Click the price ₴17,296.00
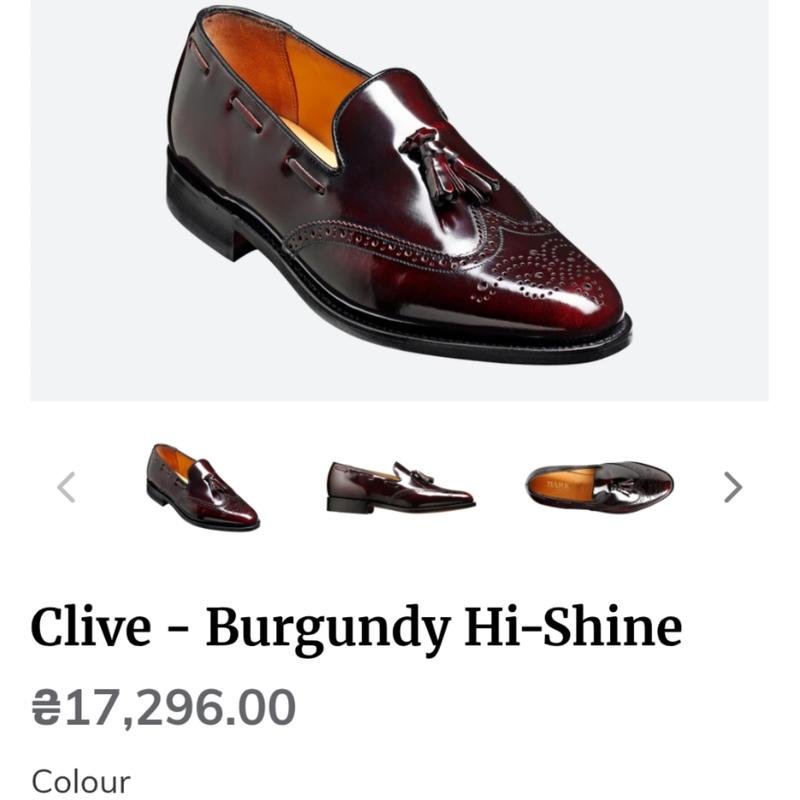 [x=164, y=707]
